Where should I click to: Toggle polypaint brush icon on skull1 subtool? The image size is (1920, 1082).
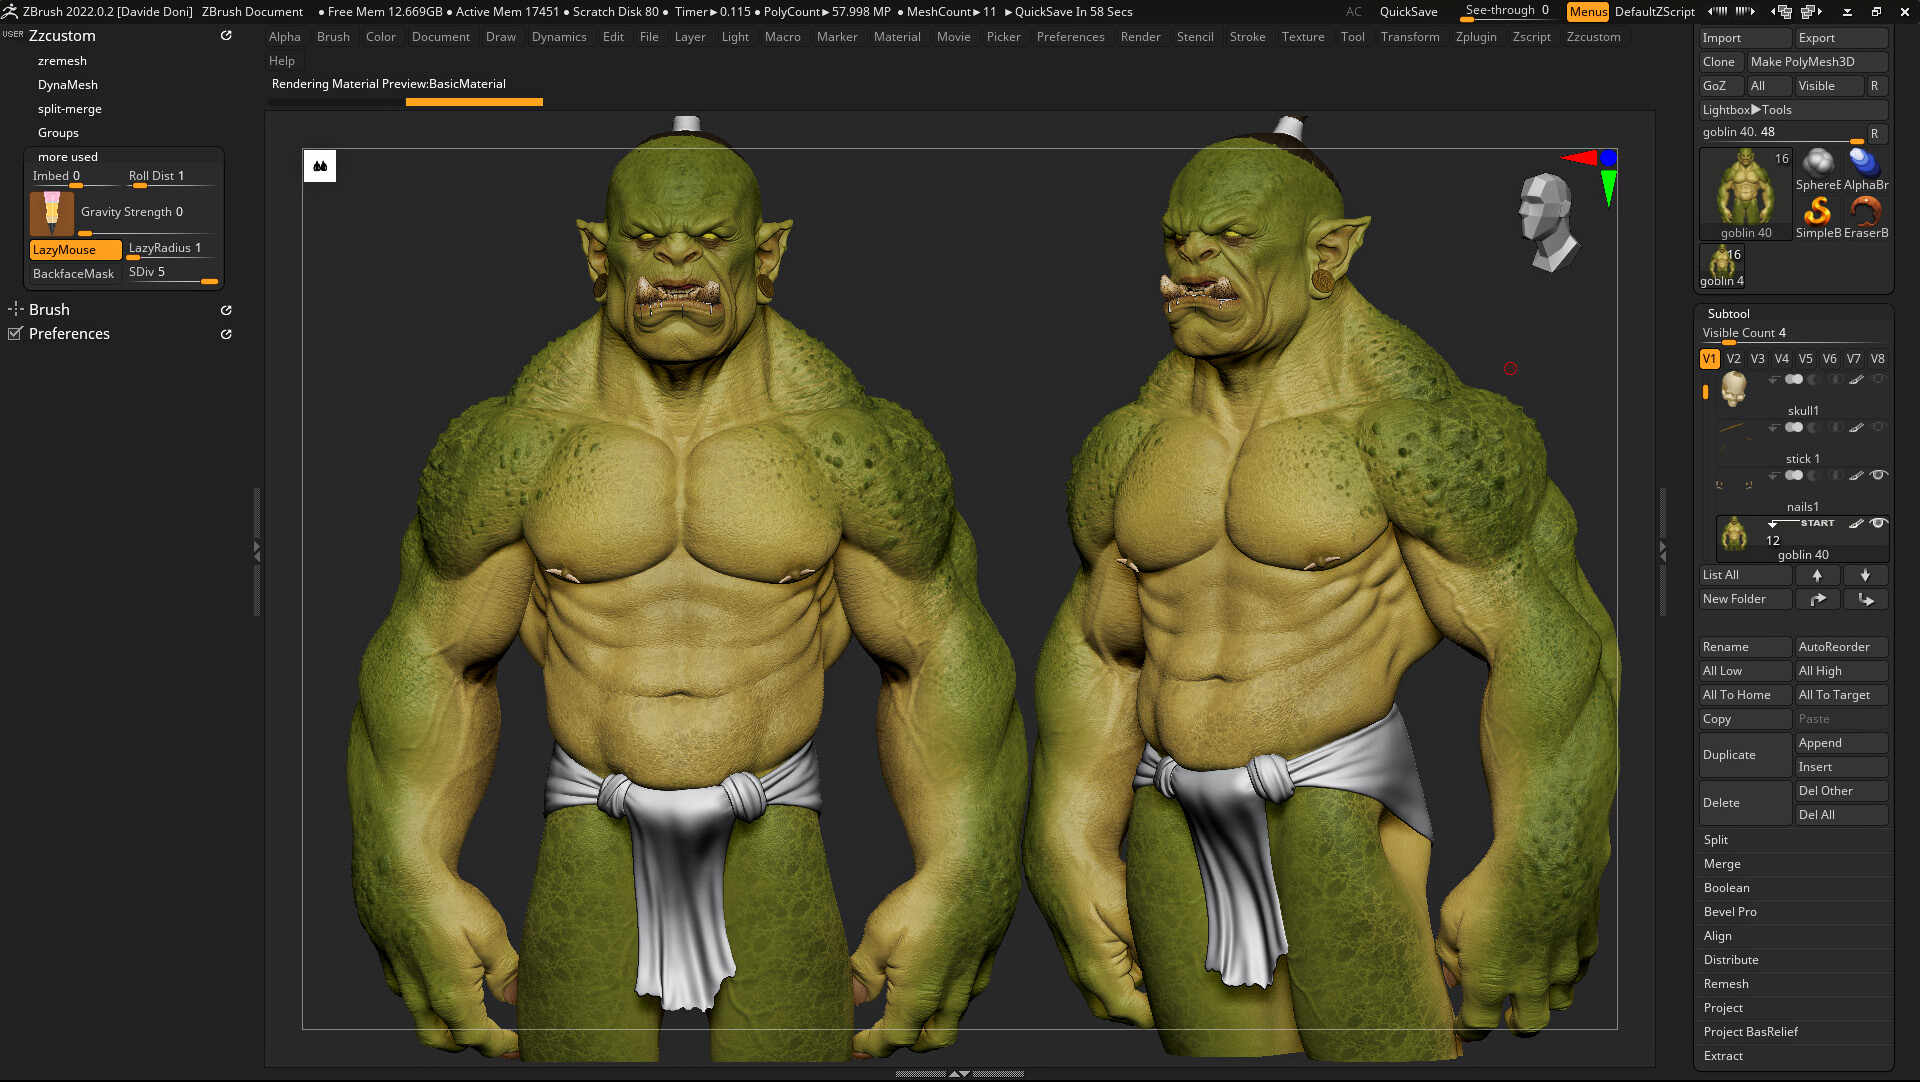click(x=1856, y=380)
